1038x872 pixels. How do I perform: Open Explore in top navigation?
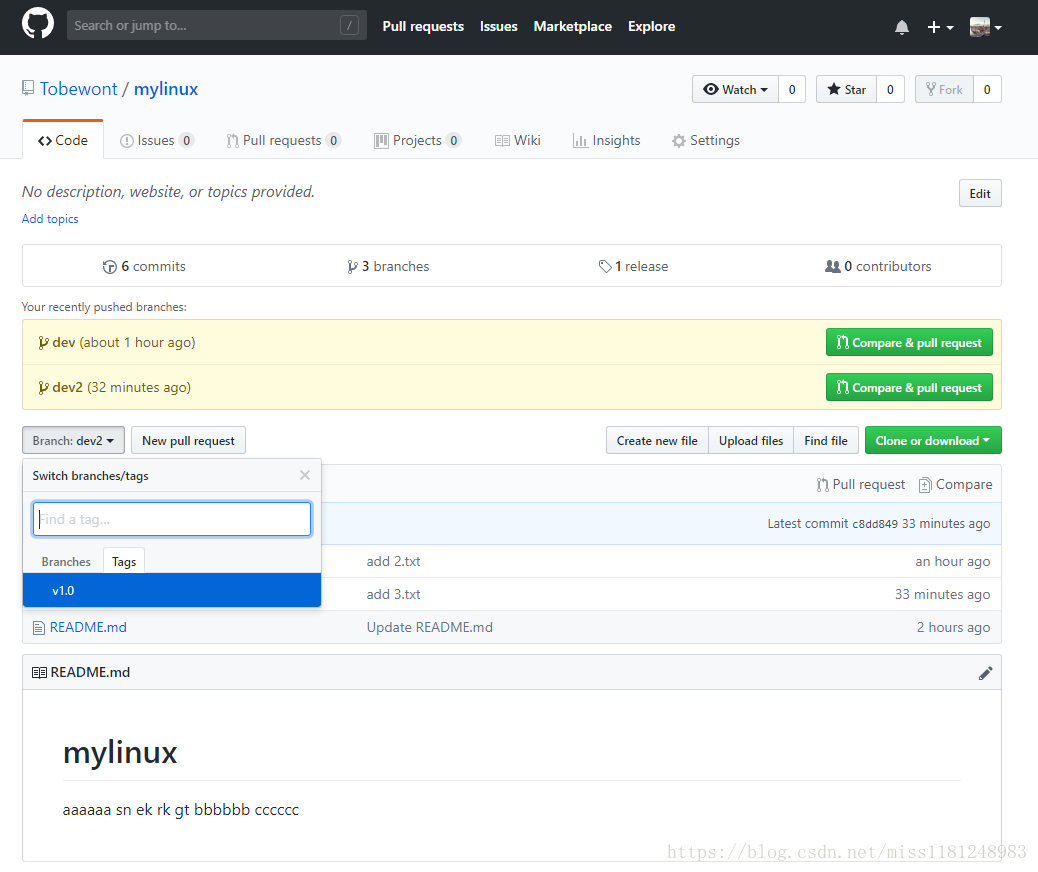point(651,26)
